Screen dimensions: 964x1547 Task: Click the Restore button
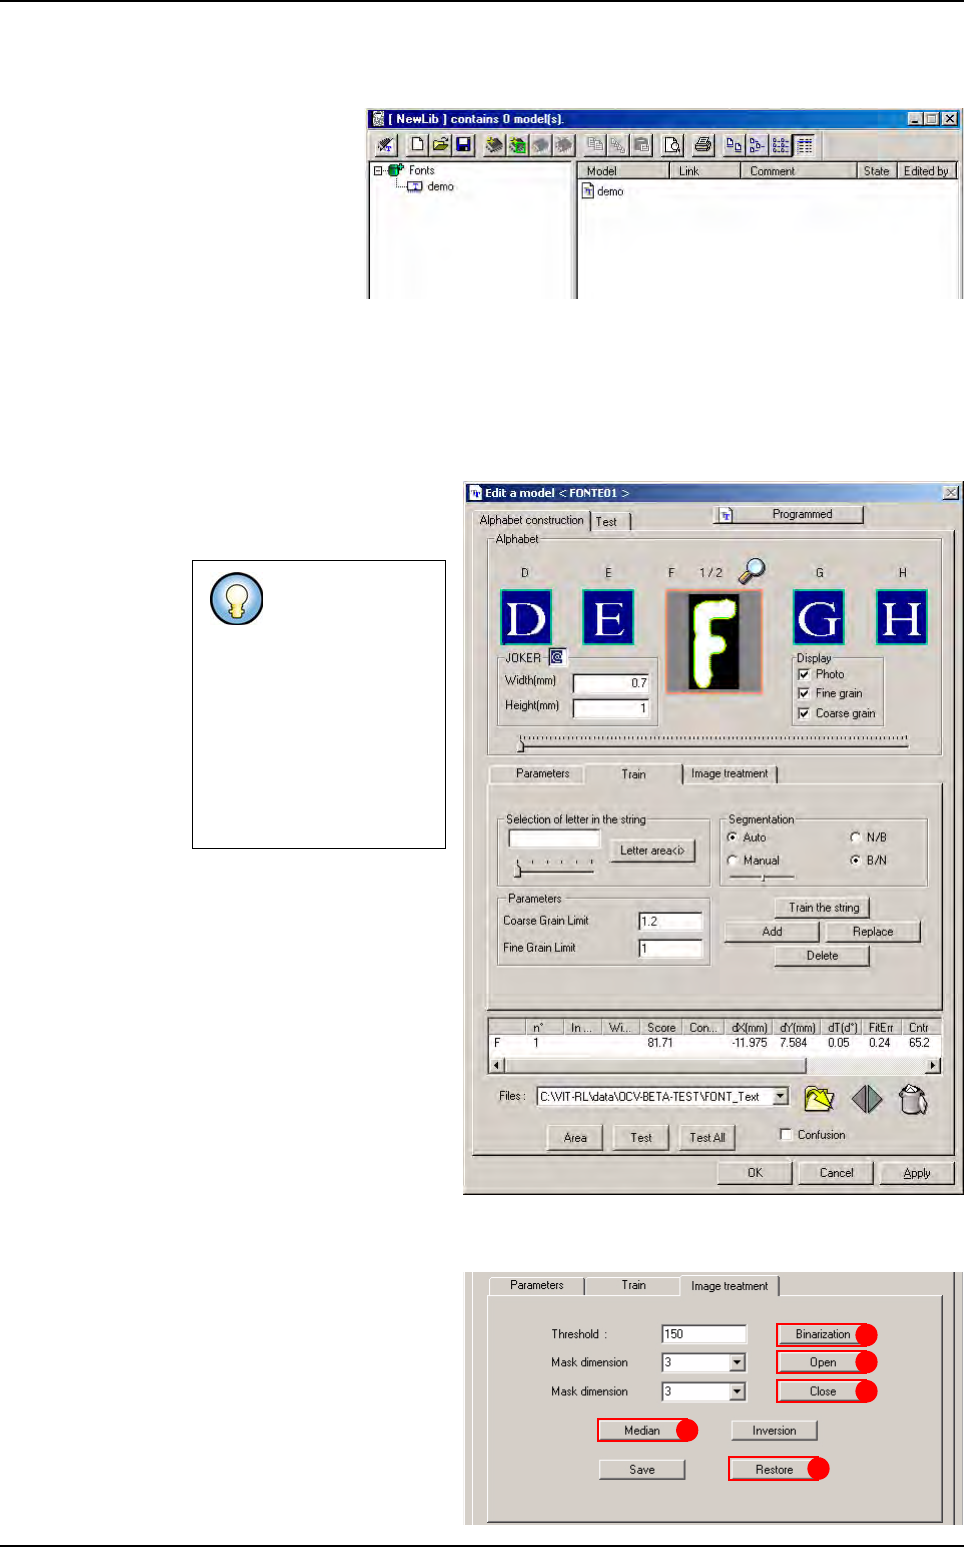point(774,1469)
